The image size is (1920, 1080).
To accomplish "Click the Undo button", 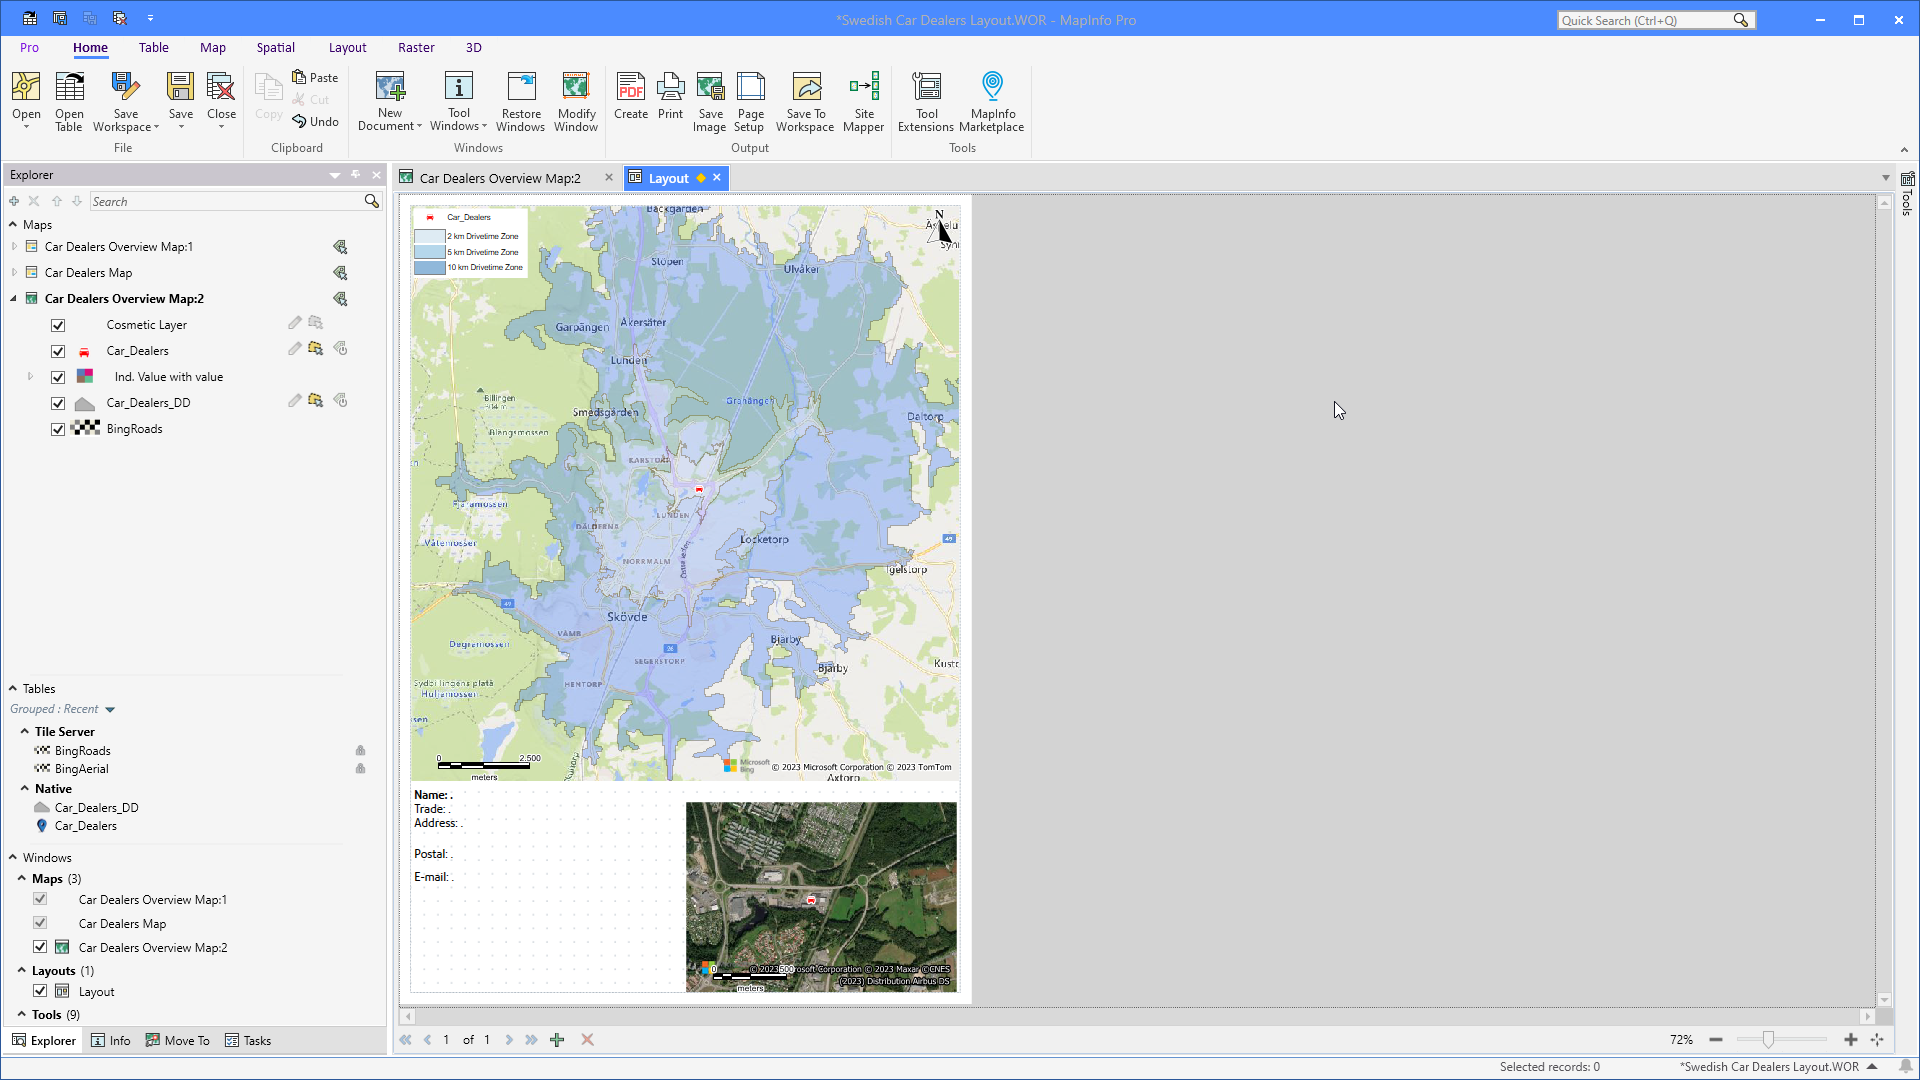I will 315,121.
